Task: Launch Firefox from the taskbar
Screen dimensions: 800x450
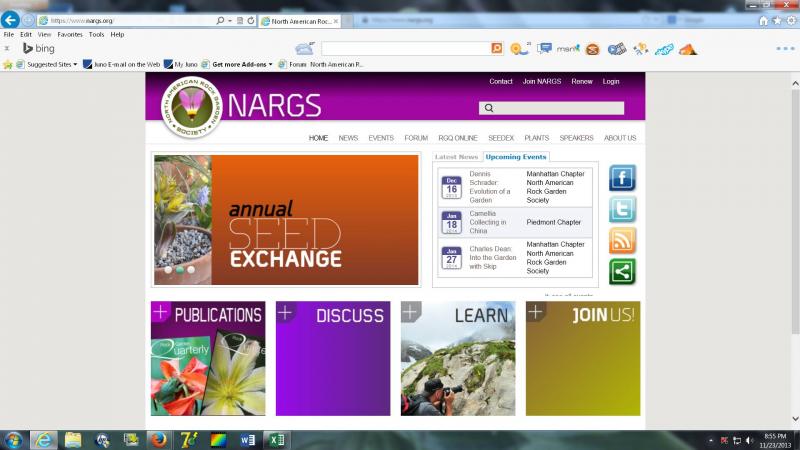Action: [158, 439]
